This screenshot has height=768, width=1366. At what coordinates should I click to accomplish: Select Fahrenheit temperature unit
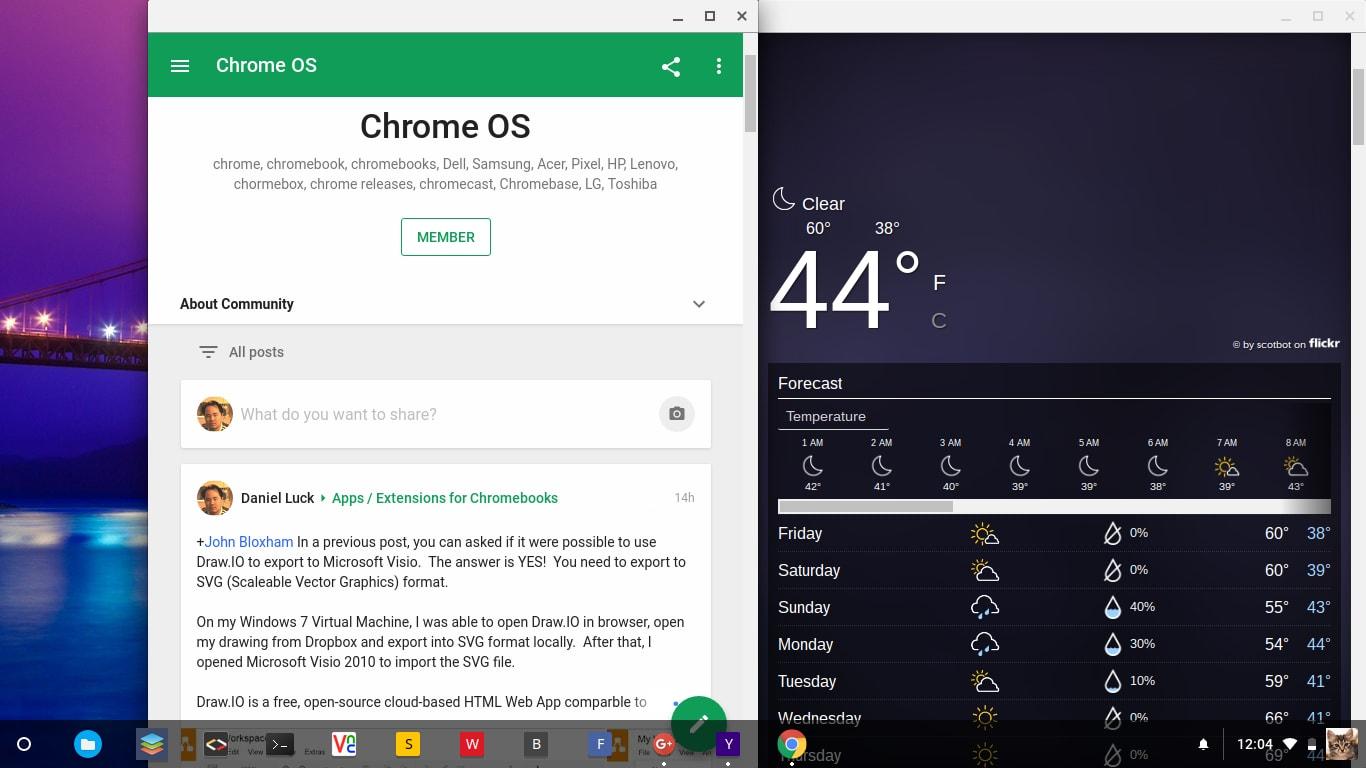[938, 283]
